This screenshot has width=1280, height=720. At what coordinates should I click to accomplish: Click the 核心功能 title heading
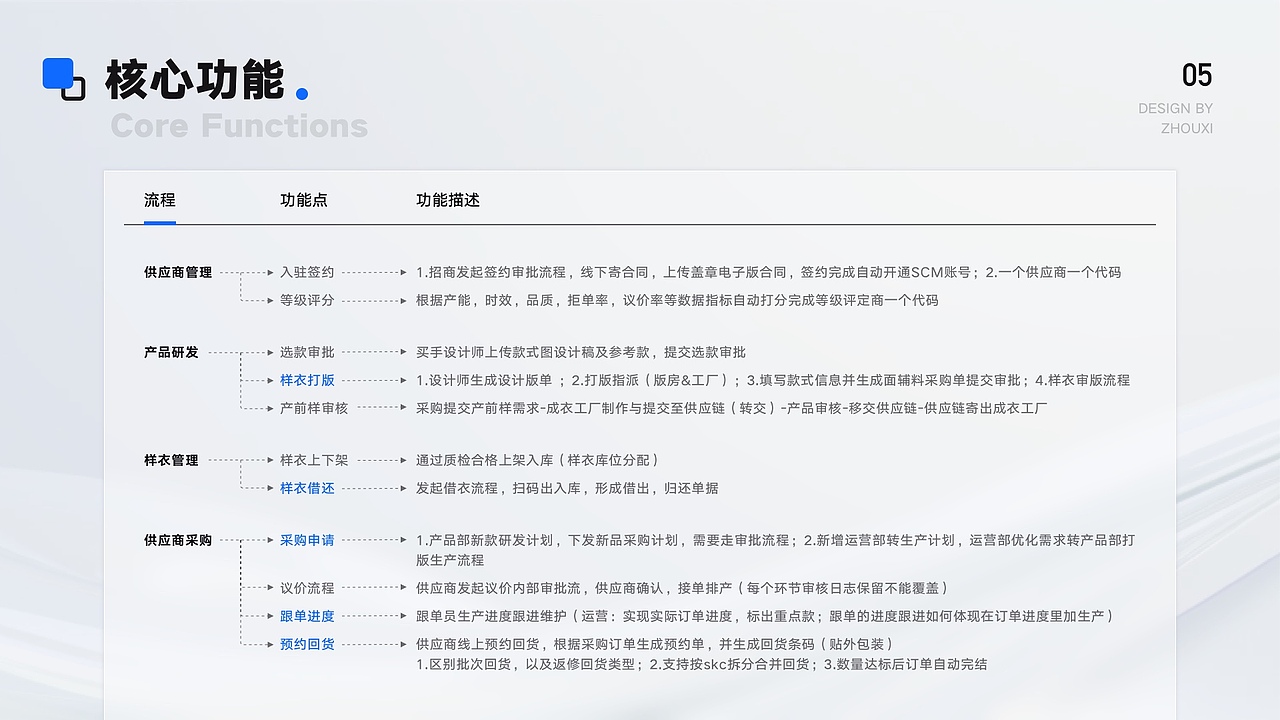[x=195, y=80]
